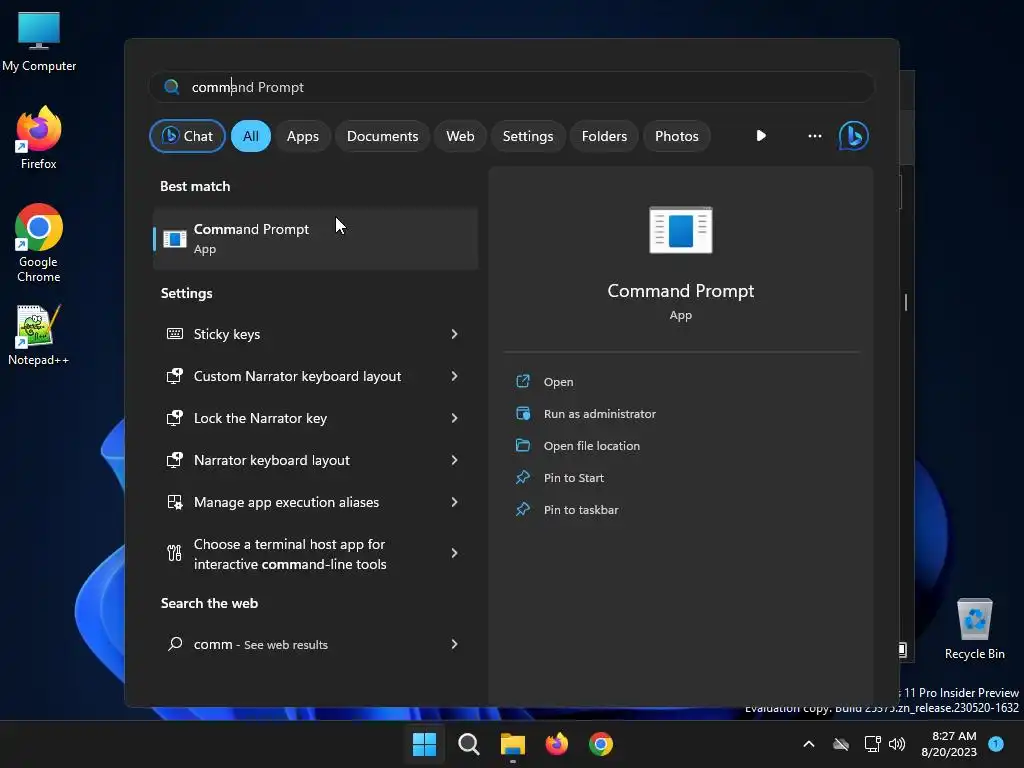
Task: Open Firefox from the taskbar
Action: [x=557, y=744]
